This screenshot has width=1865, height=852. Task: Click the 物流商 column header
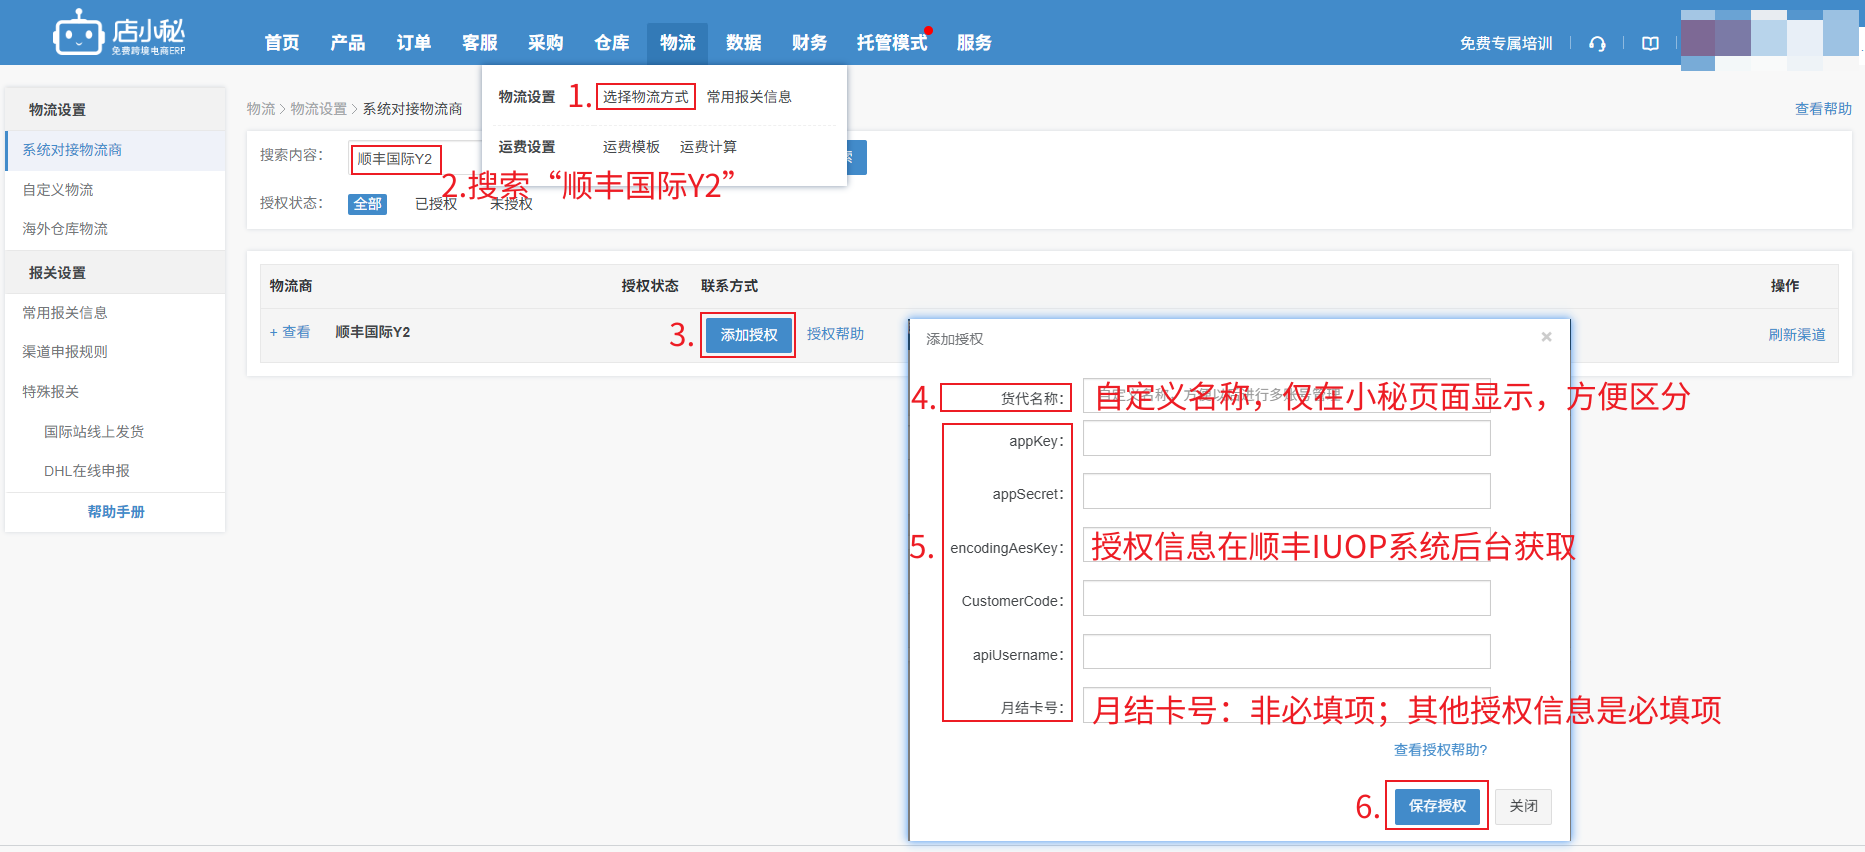click(x=291, y=286)
